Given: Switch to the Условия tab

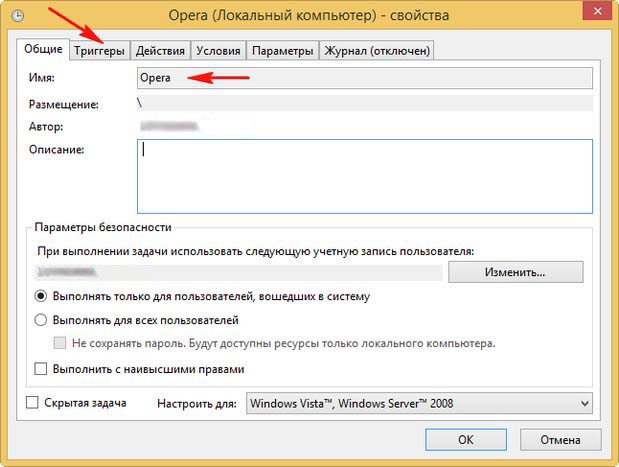Looking at the screenshot, I should pyautogui.click(x=218, y=51).
